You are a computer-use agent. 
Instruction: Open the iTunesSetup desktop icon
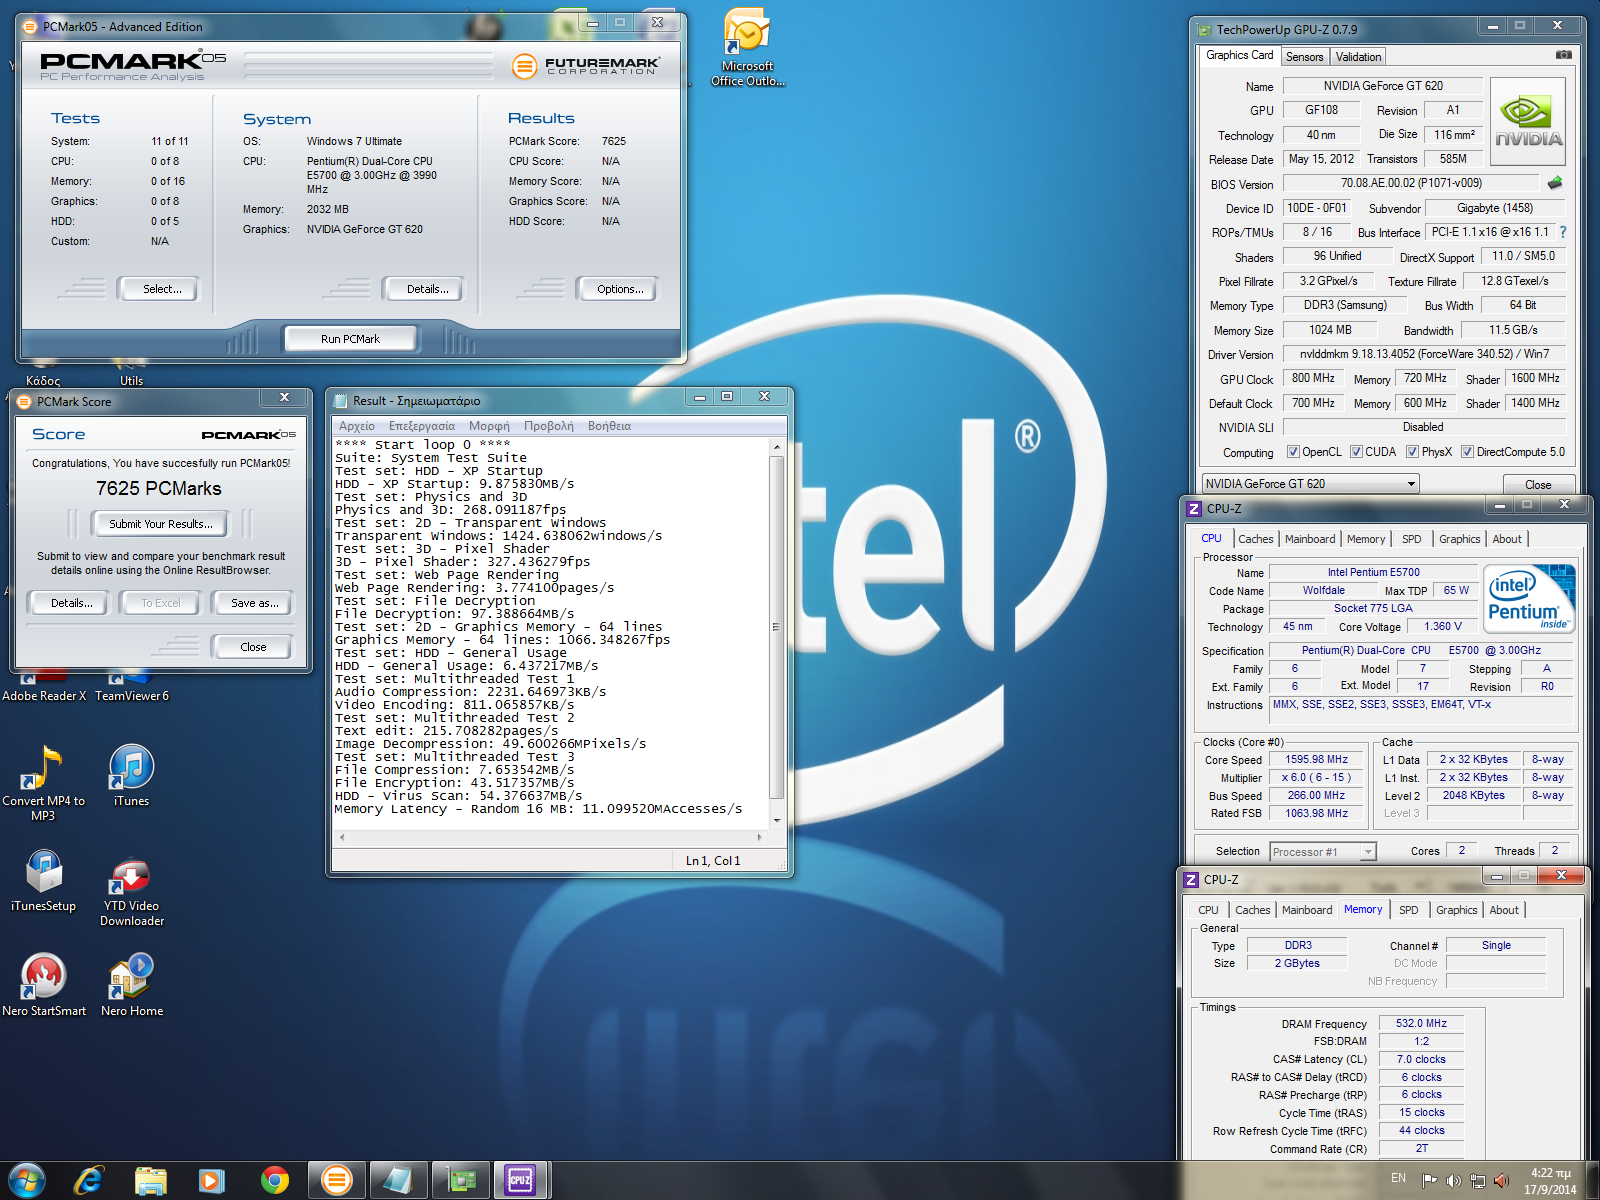[x=43, y=880]
